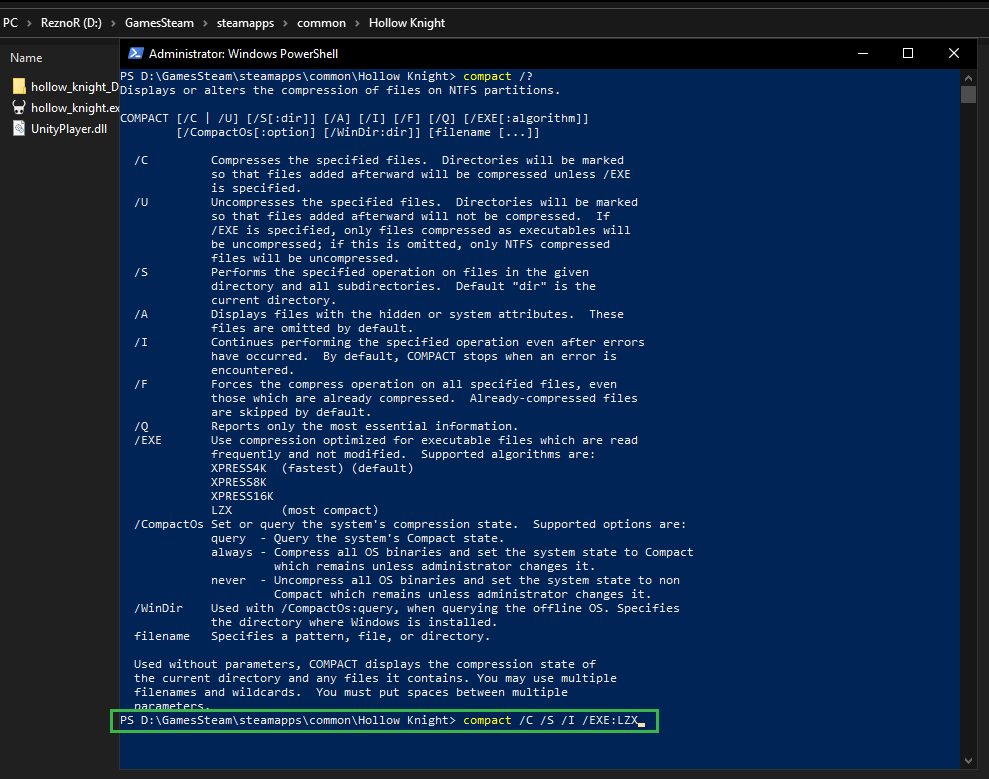Click the 'never - Uncompress all OS binaries' line
This screenshot has height=779, width=989.
pyautogui.click(x=445, y=580)
